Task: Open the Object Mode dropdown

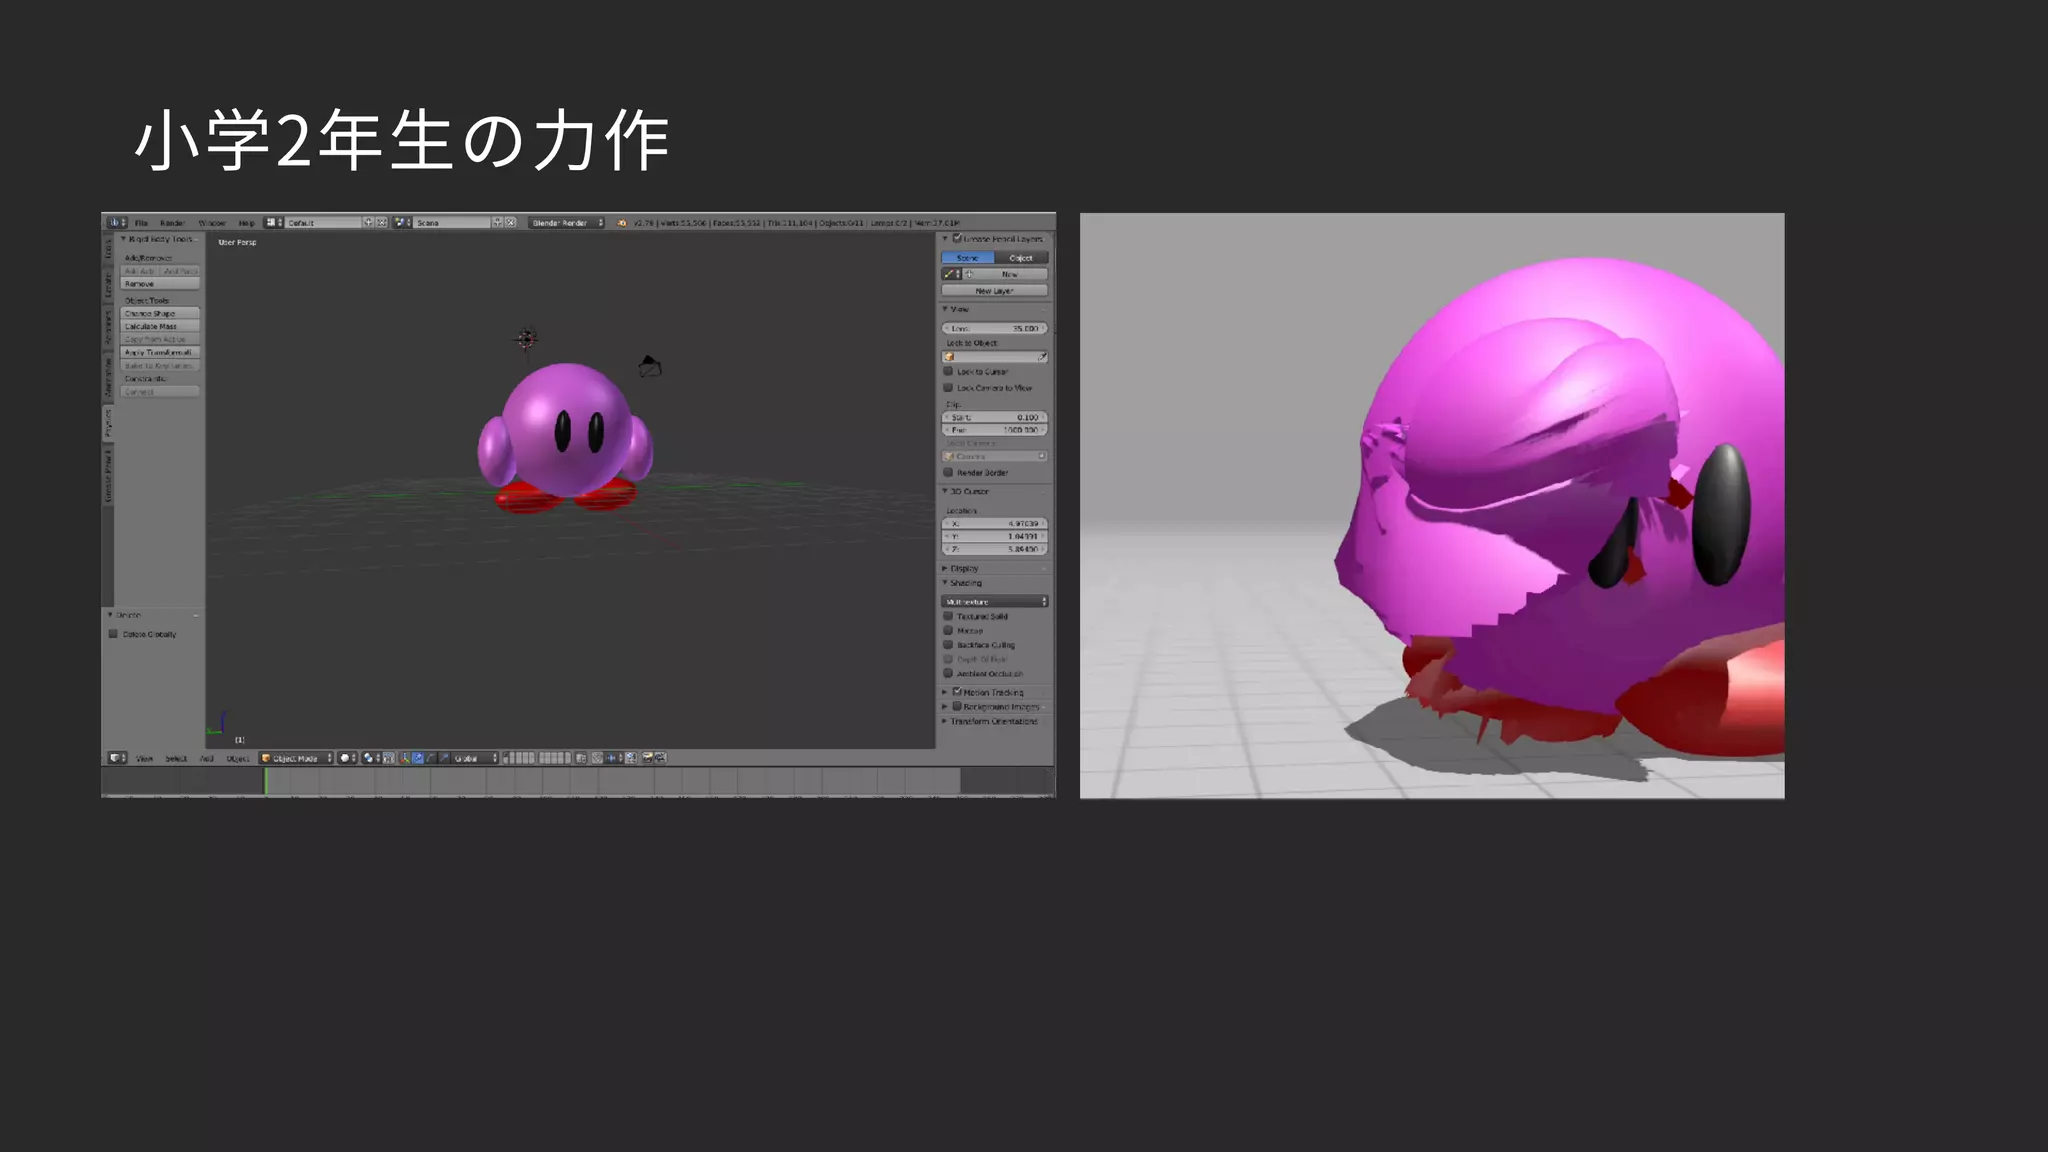Action: coord(296,758)
